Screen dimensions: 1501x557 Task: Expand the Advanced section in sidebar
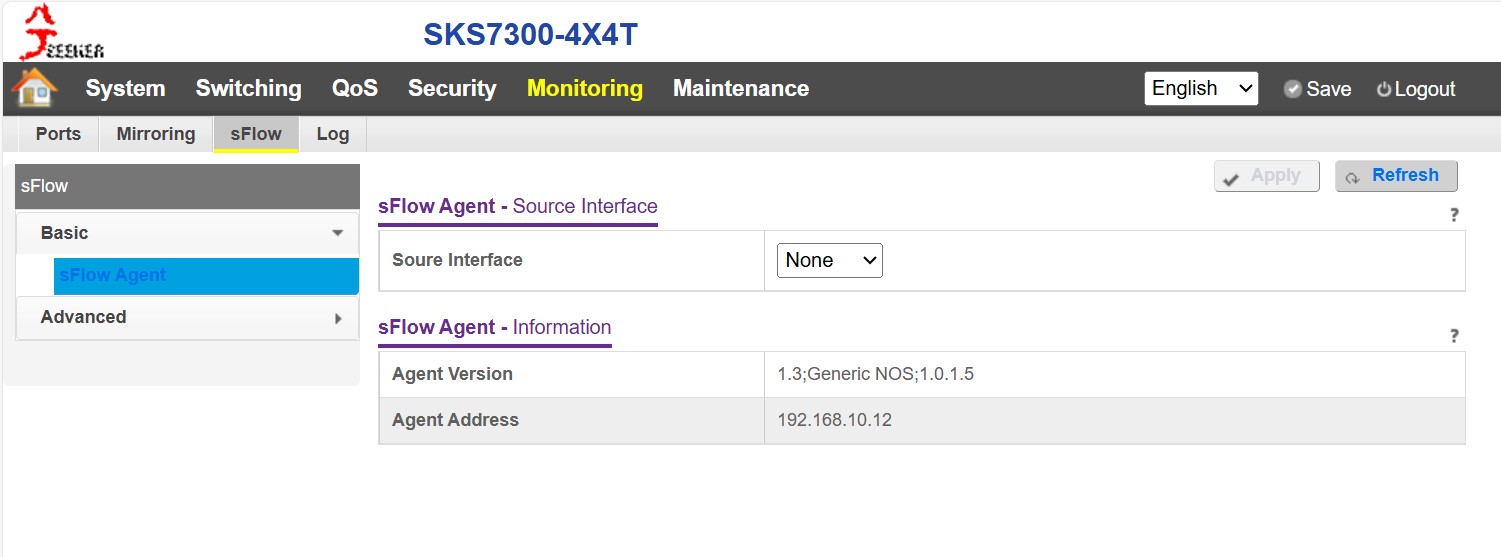(x=337, y=318)
